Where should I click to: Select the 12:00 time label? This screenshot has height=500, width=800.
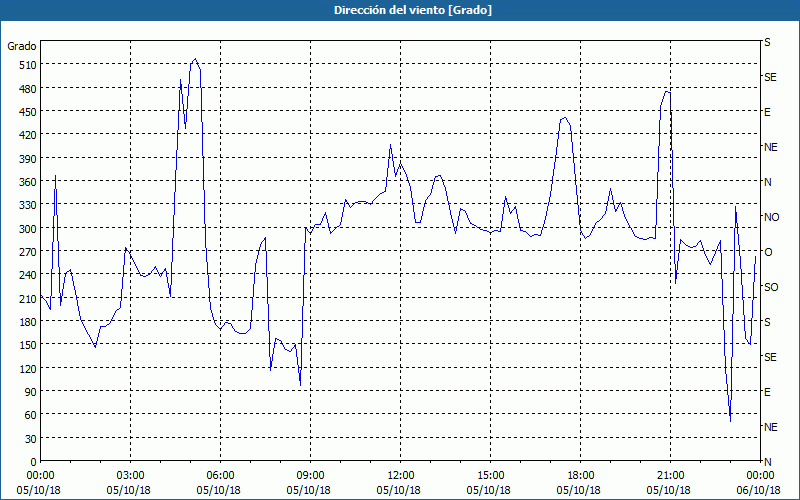click(x=401, y=476)
